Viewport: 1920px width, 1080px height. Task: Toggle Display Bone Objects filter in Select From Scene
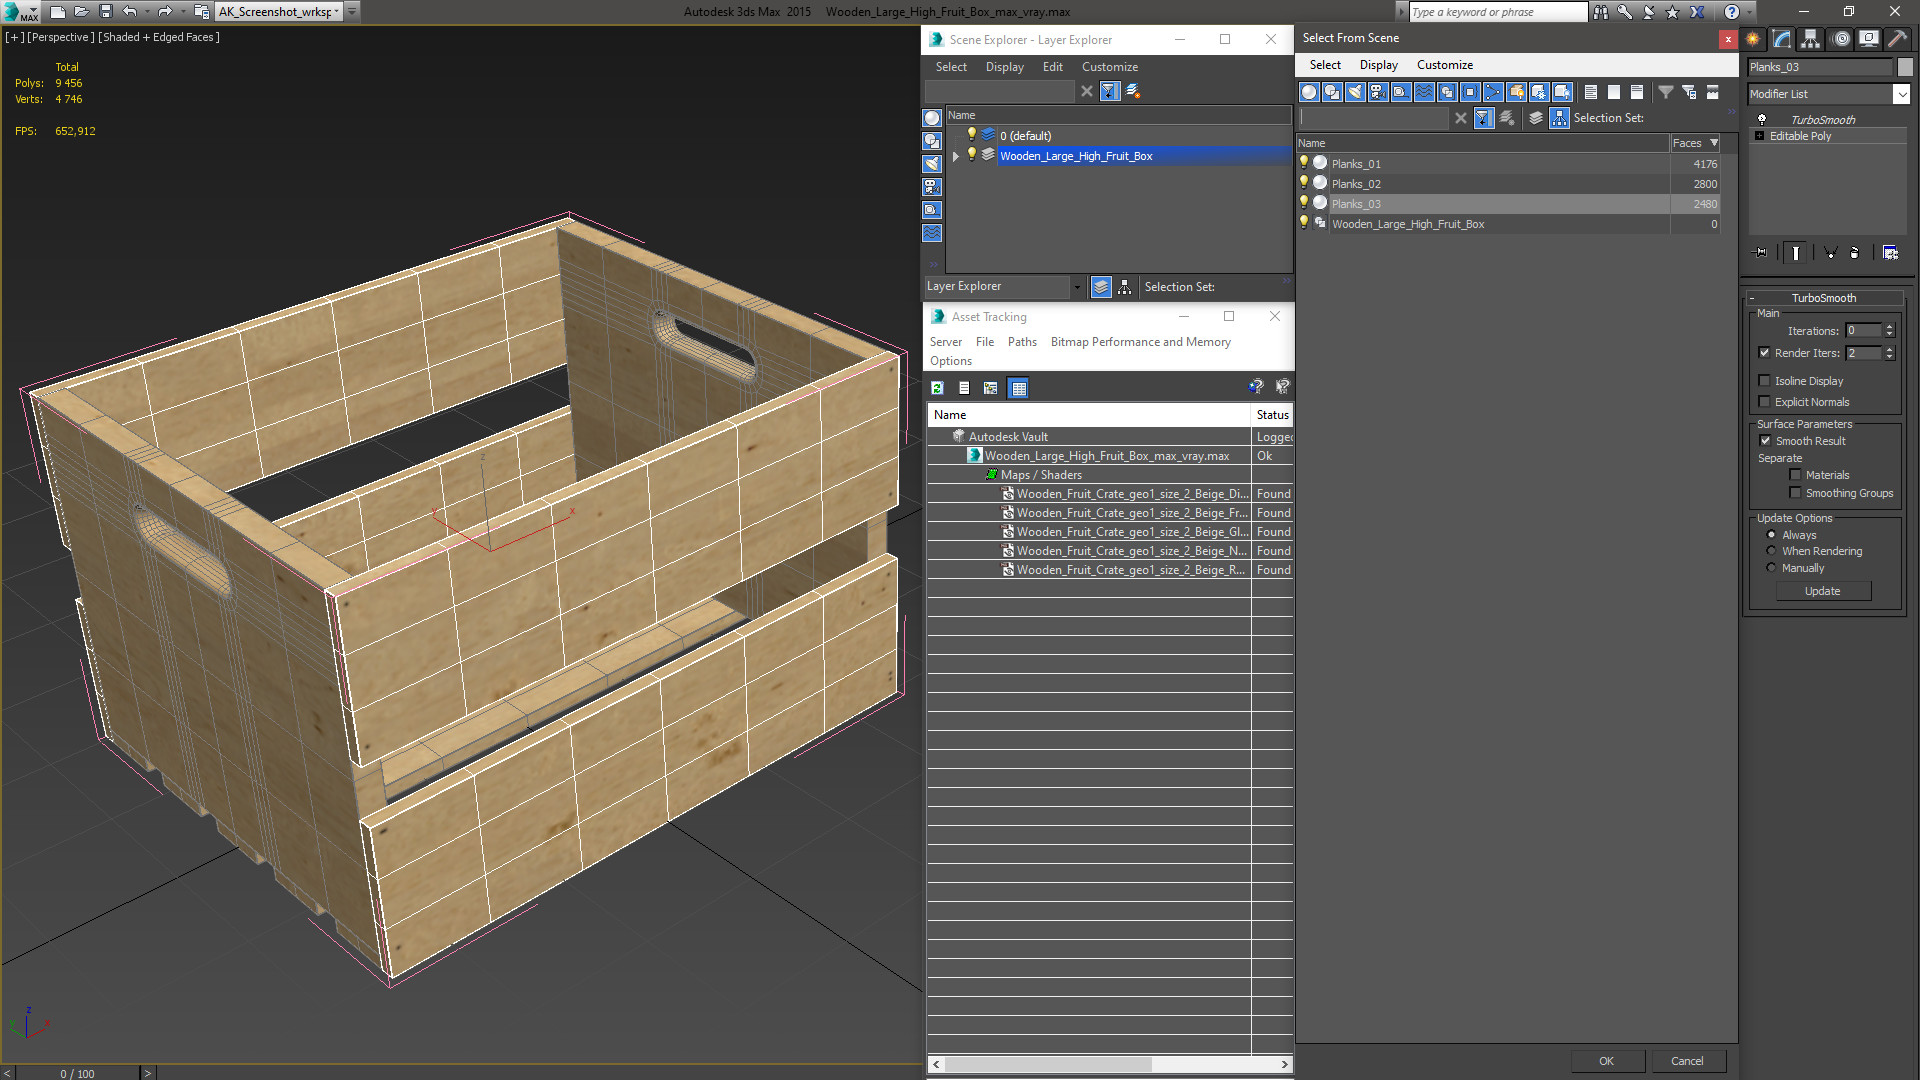pyautogui.click(x=1493, y=92)
